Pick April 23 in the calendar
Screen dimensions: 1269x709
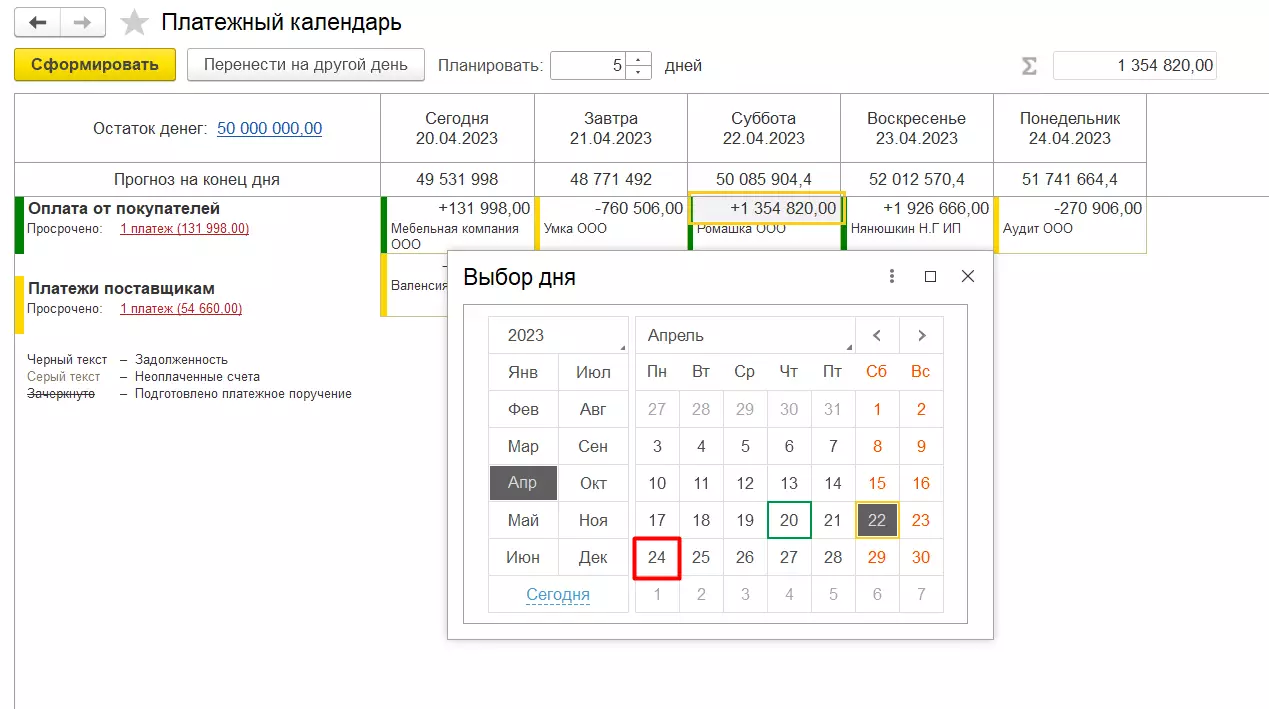pos(921,520)
